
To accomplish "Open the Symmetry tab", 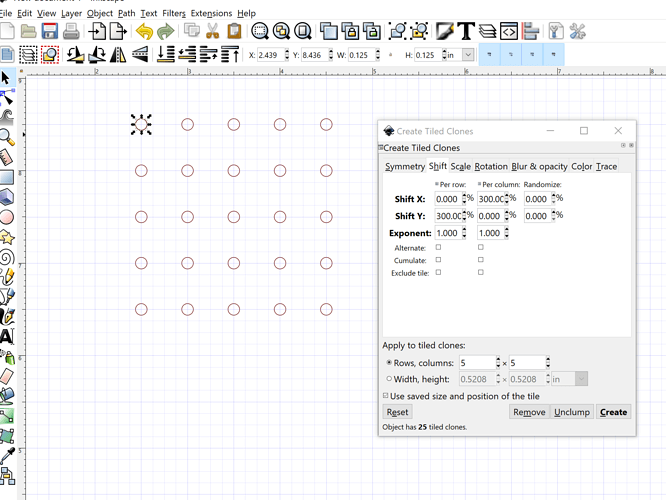I will pos(405,167).
